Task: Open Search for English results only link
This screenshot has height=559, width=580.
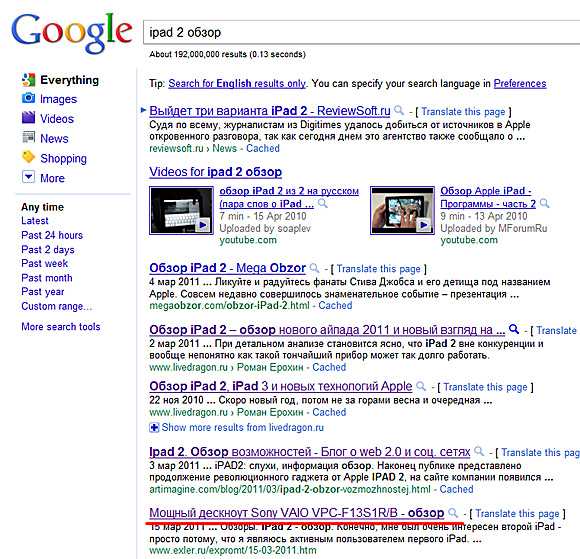Action: (237, 84)
